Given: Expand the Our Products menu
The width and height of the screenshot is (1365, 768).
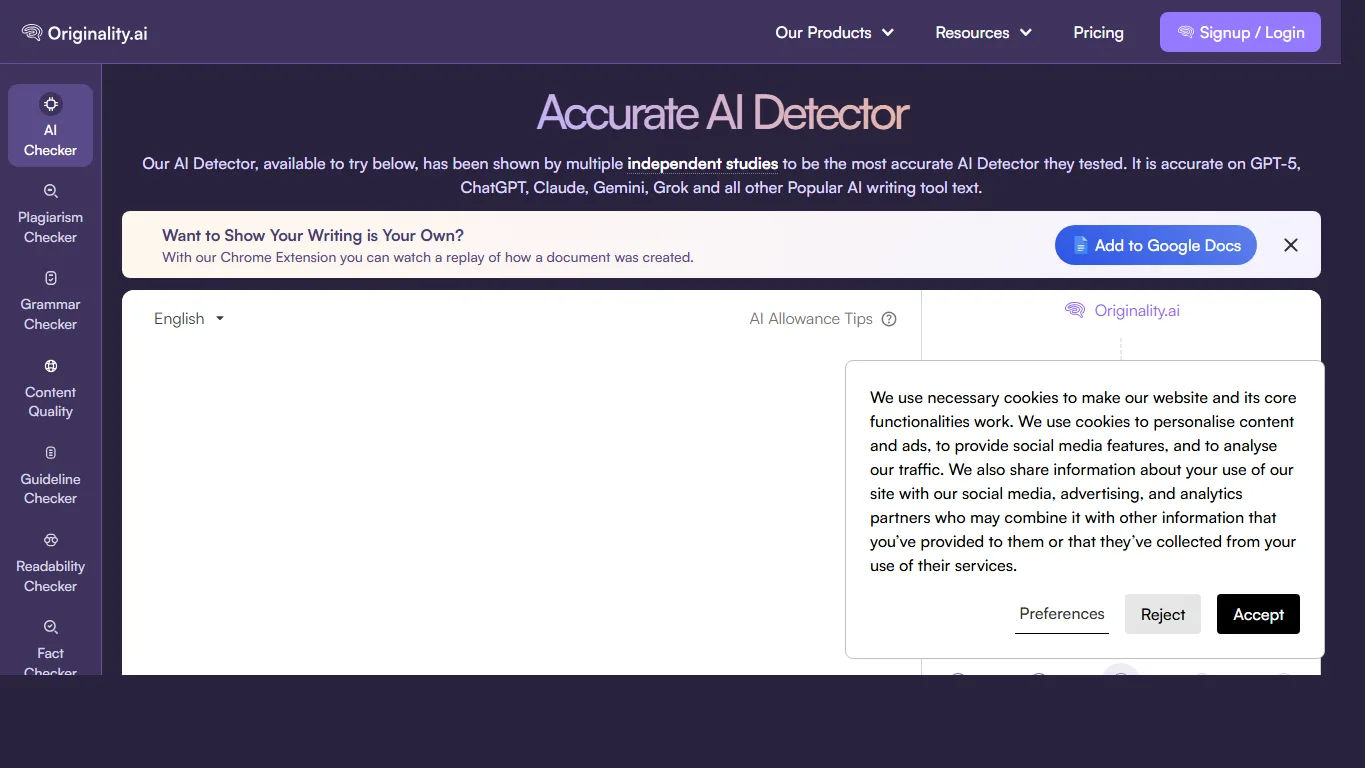Looking at the screenshot, I should pos(835,33).
